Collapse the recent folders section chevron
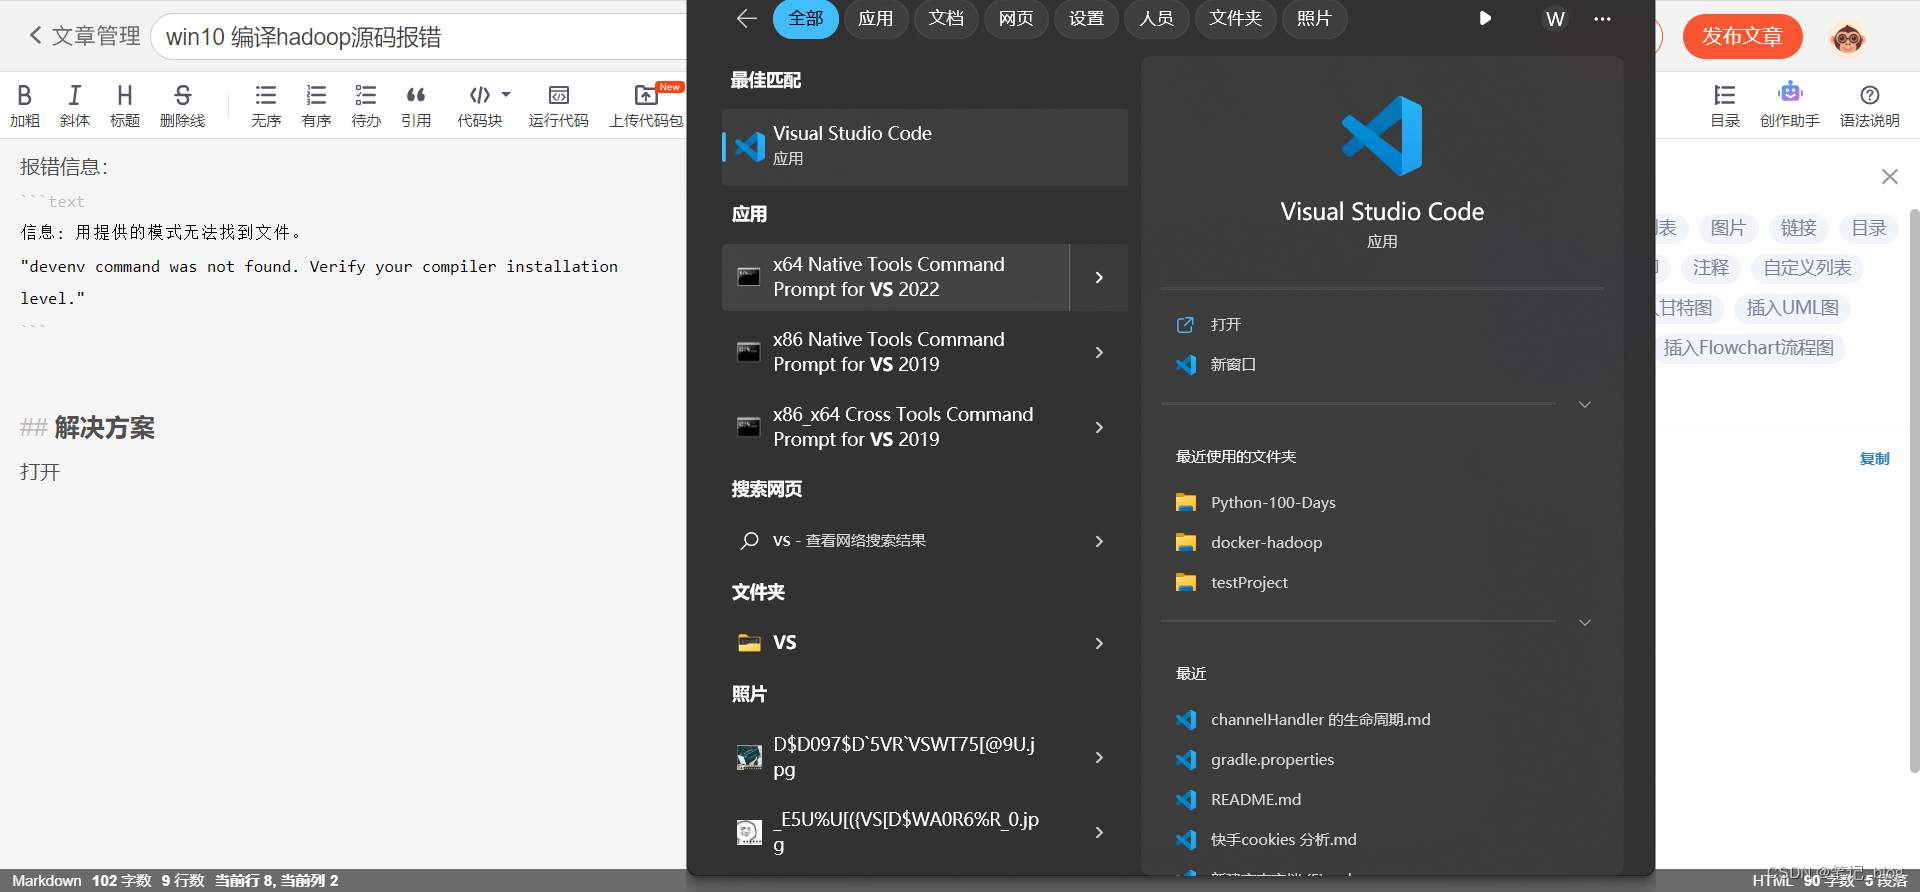Image resolution: width=1920 pixels, height=892 pixels. pos(1584,622)
